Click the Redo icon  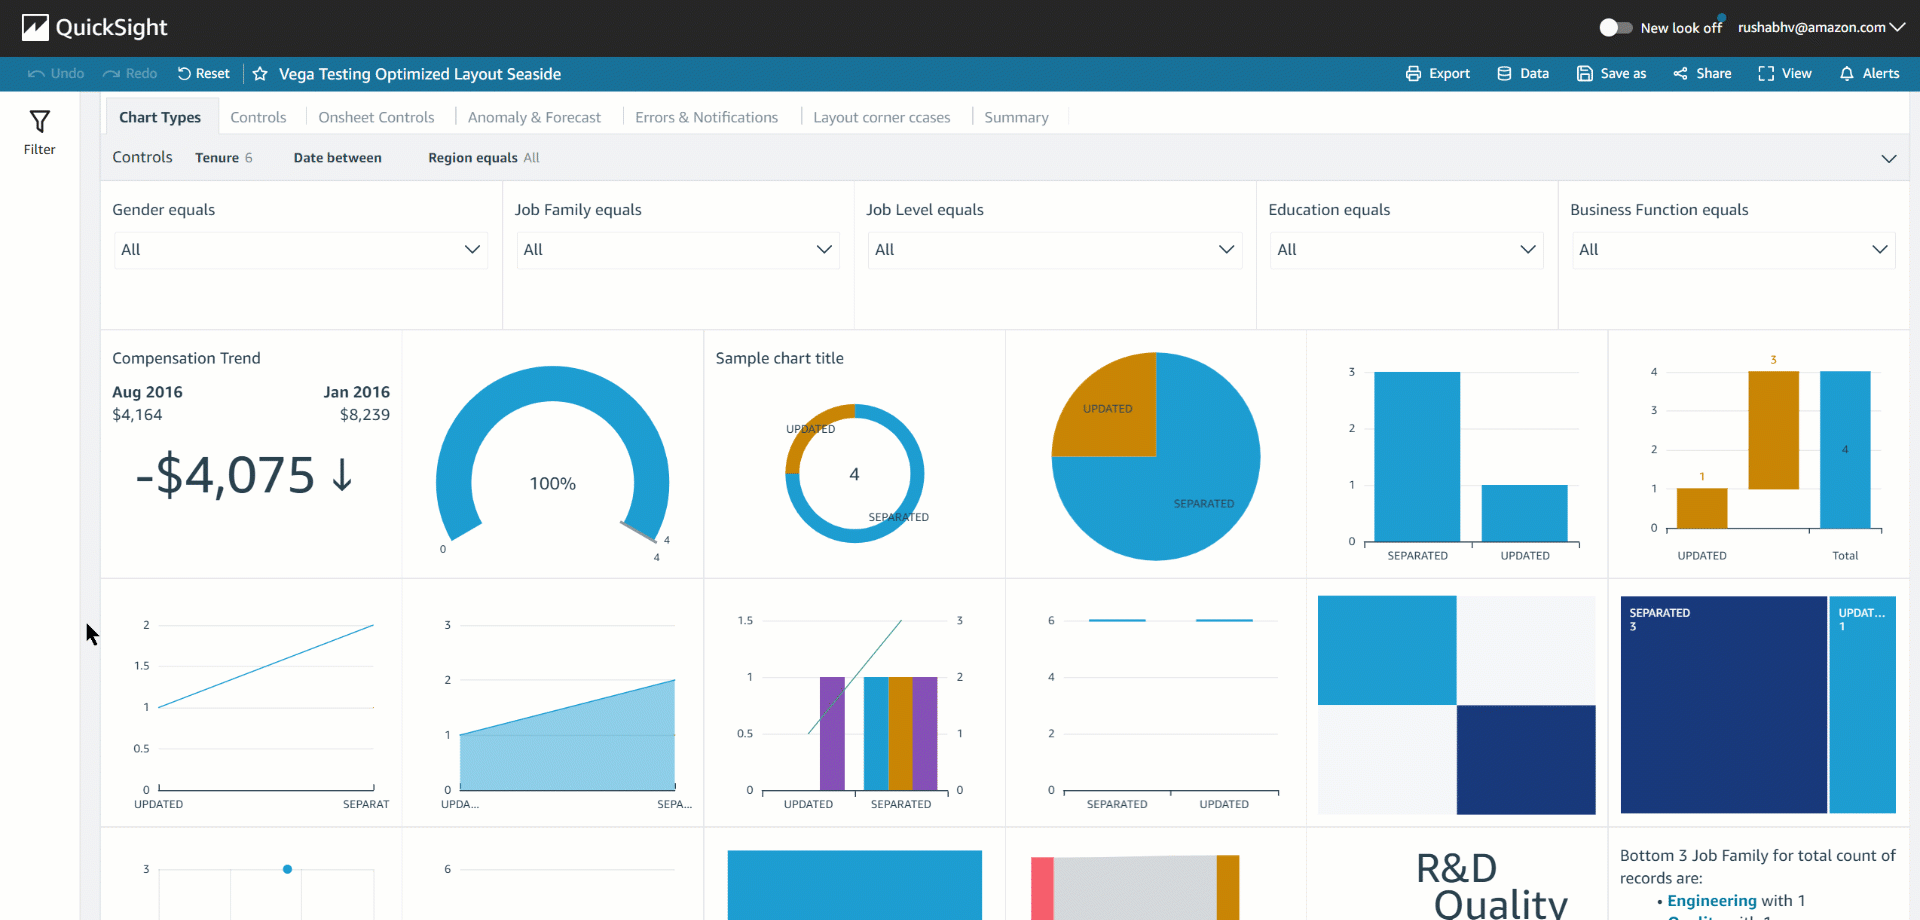tap(112, 73)
